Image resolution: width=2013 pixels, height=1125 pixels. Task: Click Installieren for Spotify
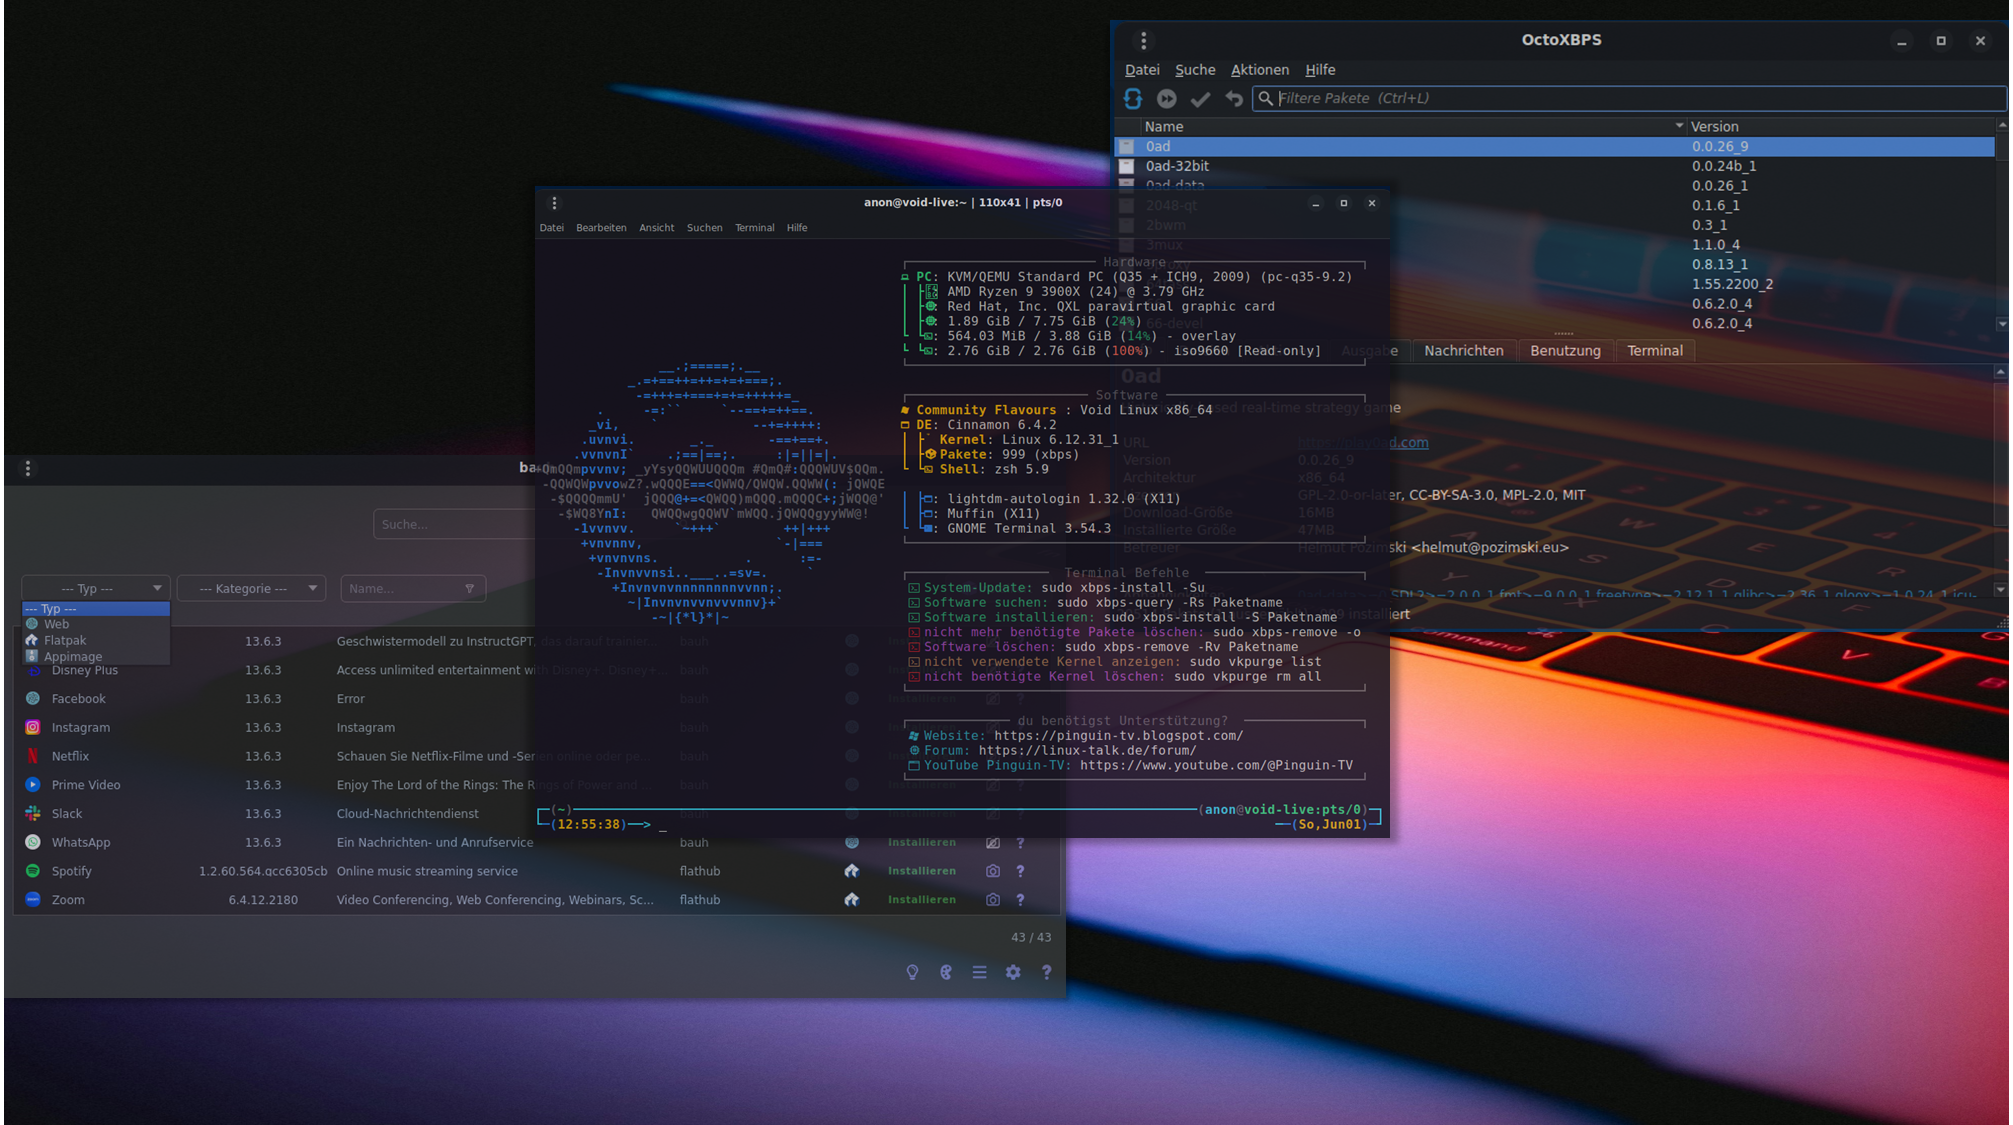[921, 871]
